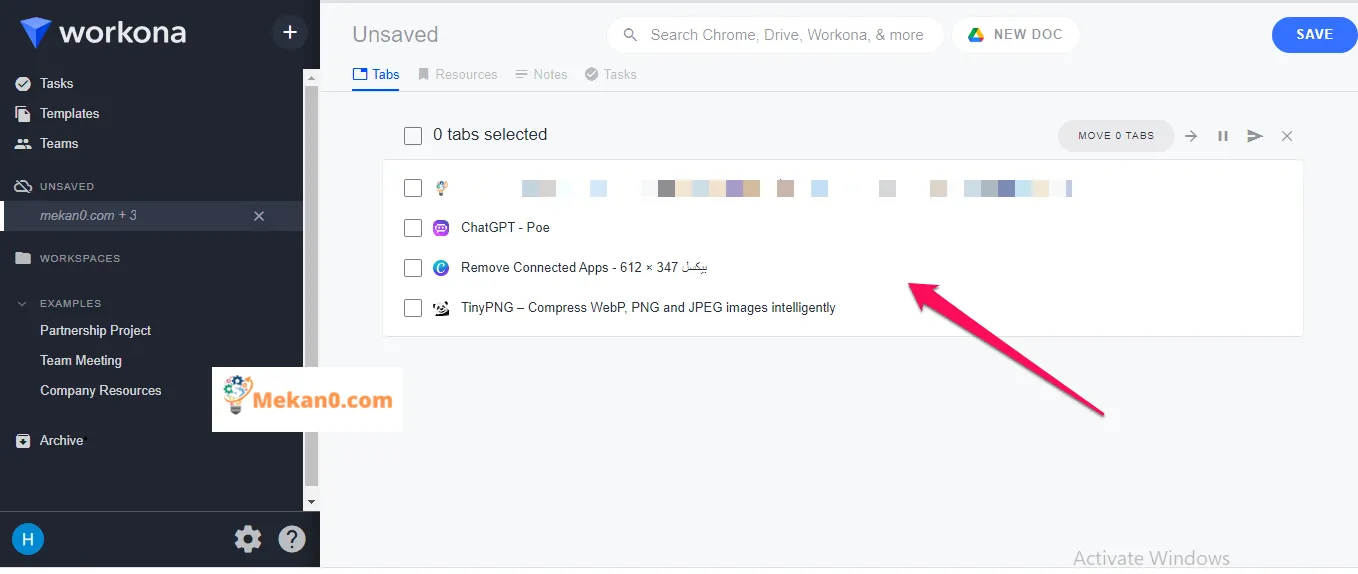Image resolution: width=1358 pixels, height=574 pixels.
Task: Click the sidebar scrollbar up arrow
Action: pos(311,77)
